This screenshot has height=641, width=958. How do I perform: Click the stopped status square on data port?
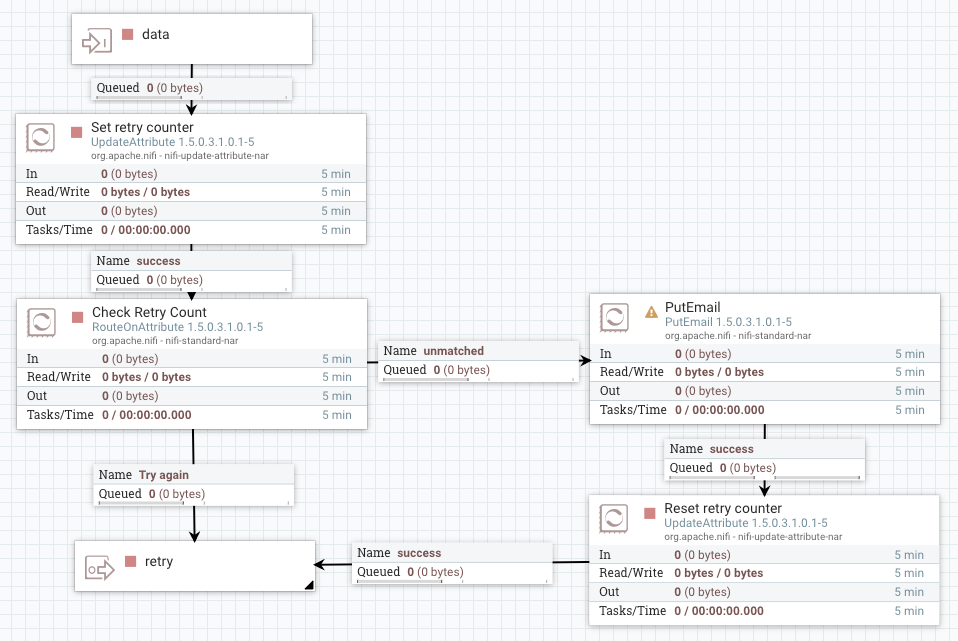tap(128, 34)
